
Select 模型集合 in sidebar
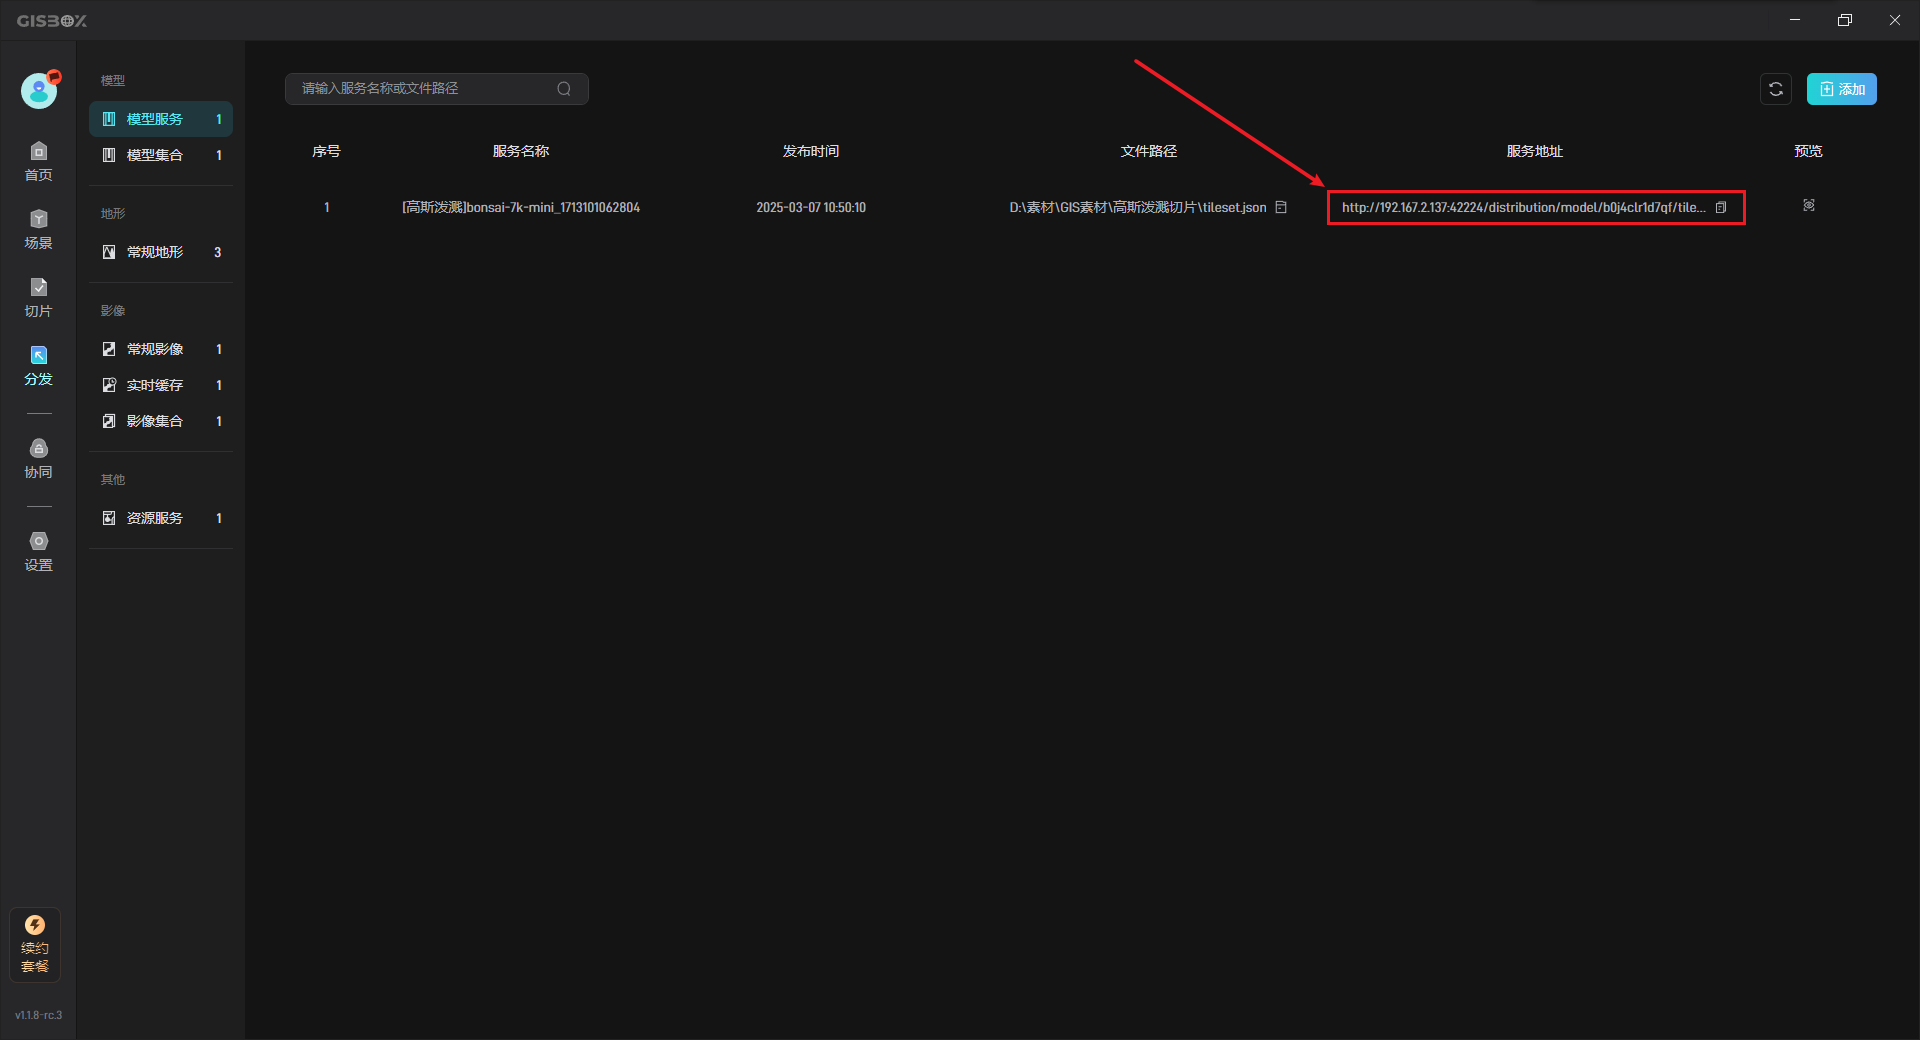click(x=161, y=155)
